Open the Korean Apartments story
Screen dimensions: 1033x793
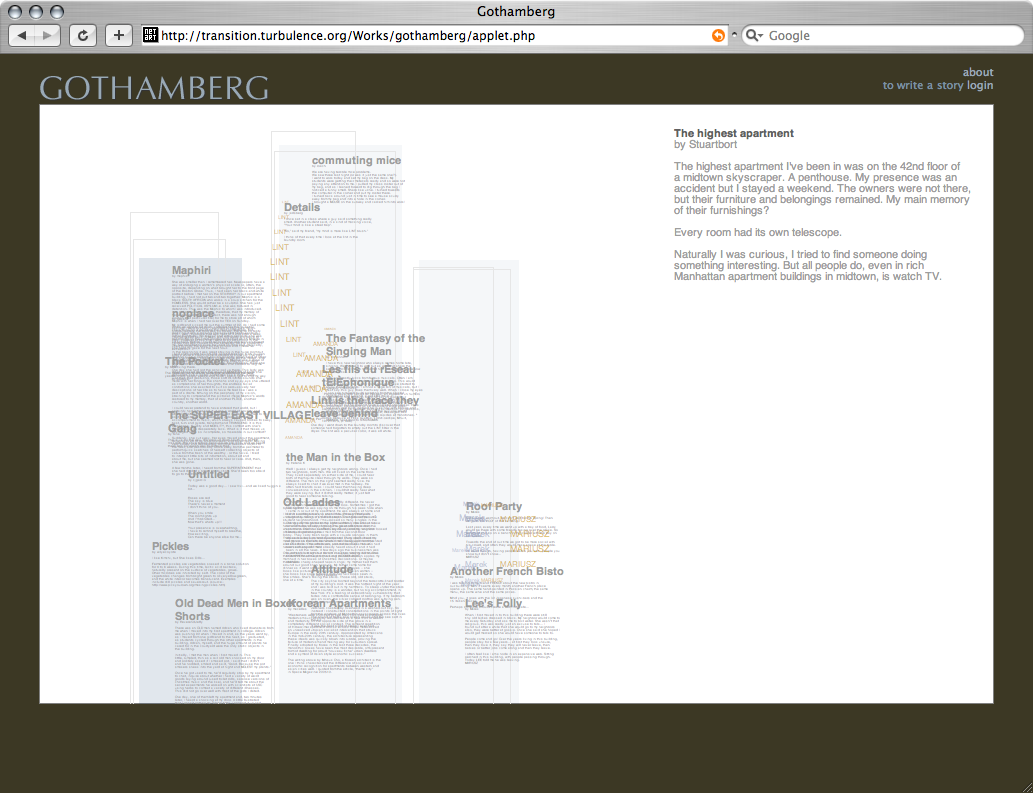pos(339,604)
